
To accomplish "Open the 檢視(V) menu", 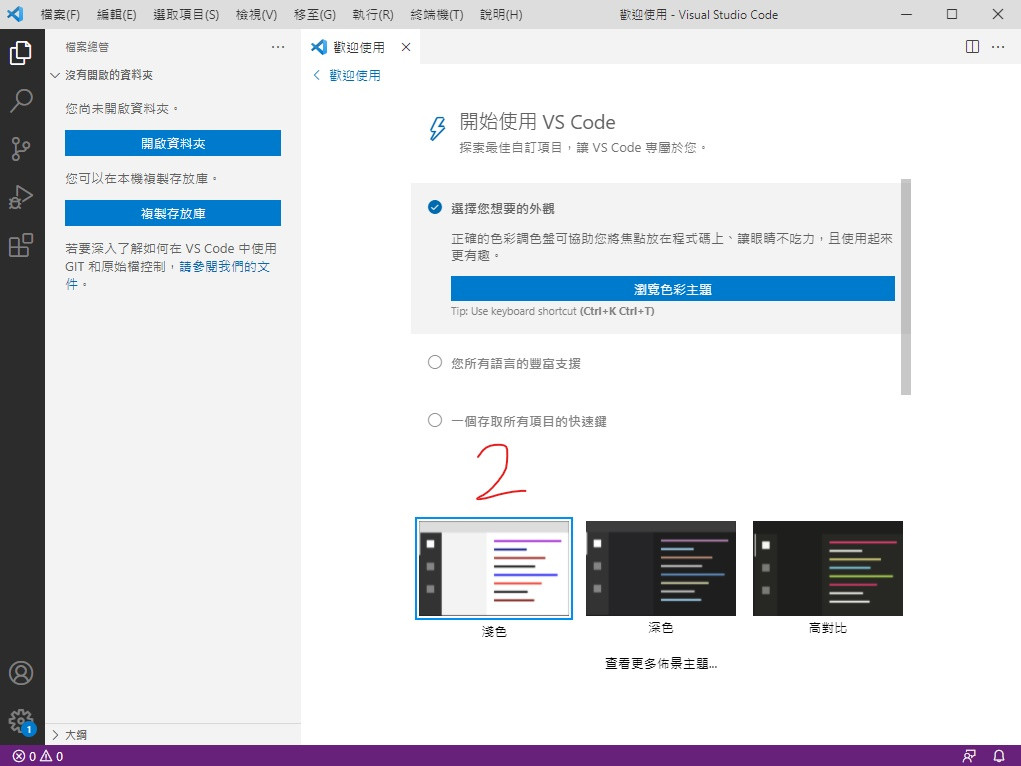I will pos(257,14).
